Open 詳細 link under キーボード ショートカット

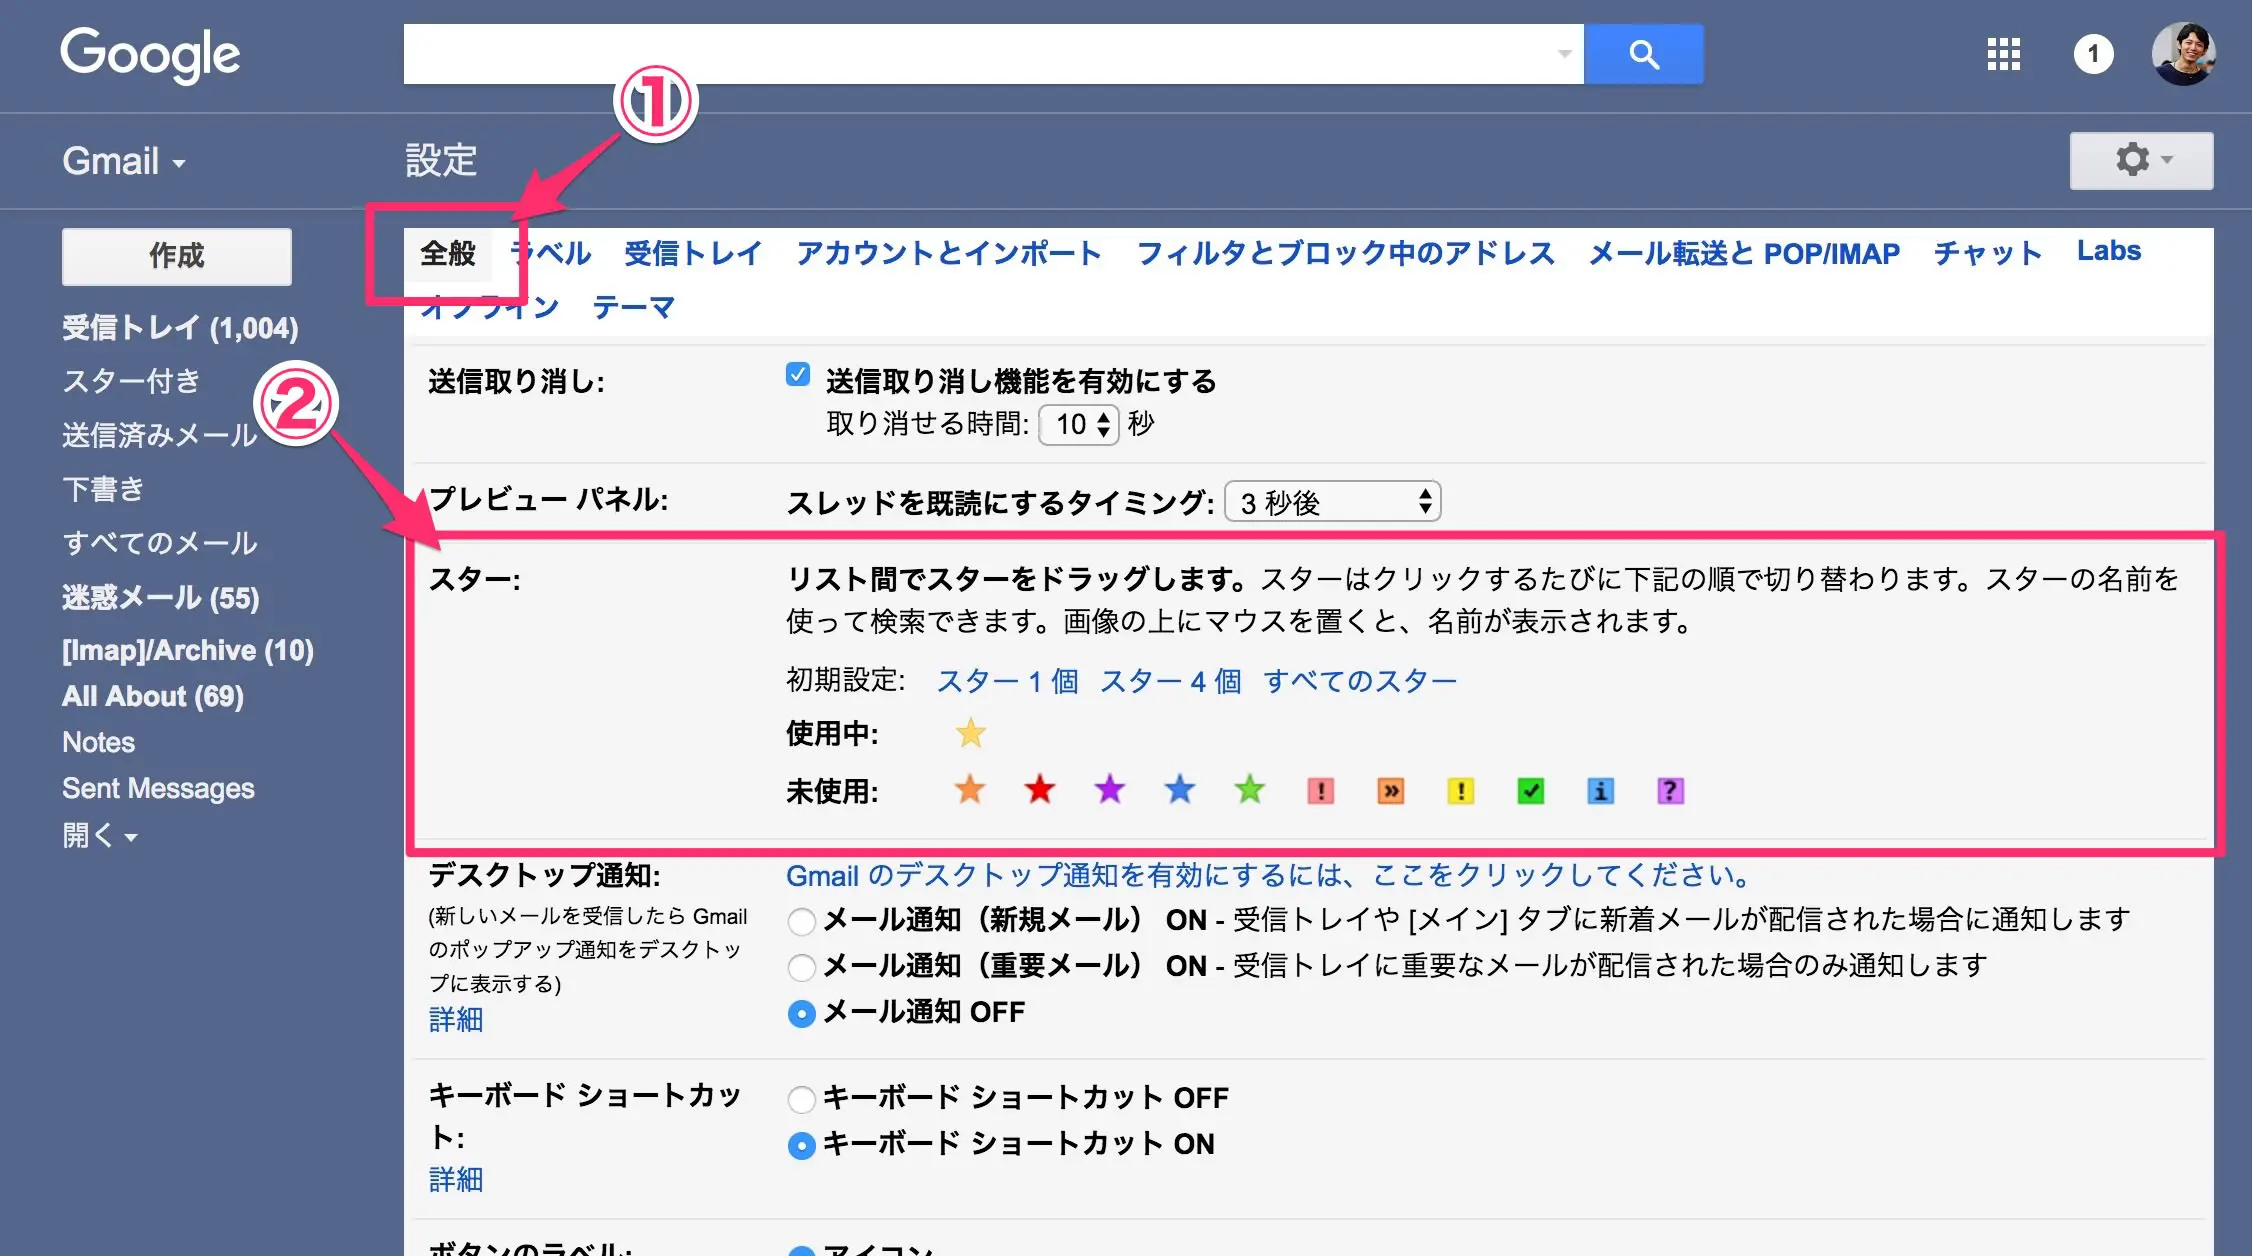point(456,1180)
